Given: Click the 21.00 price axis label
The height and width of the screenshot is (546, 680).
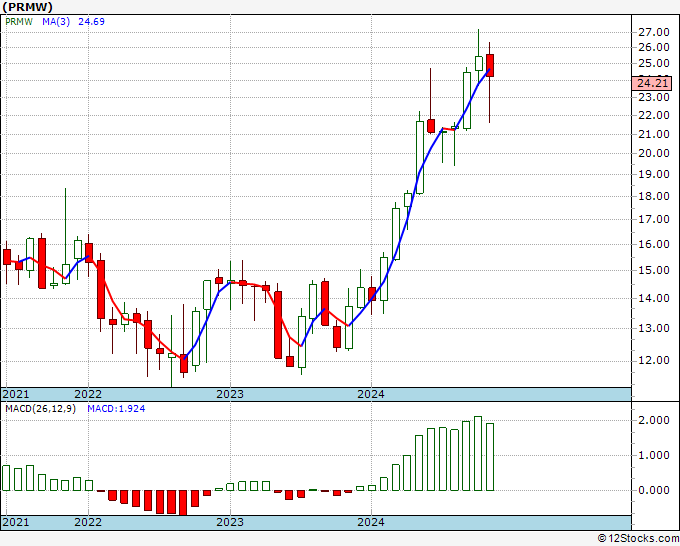Looking at the screenshot, I should 654,134.
